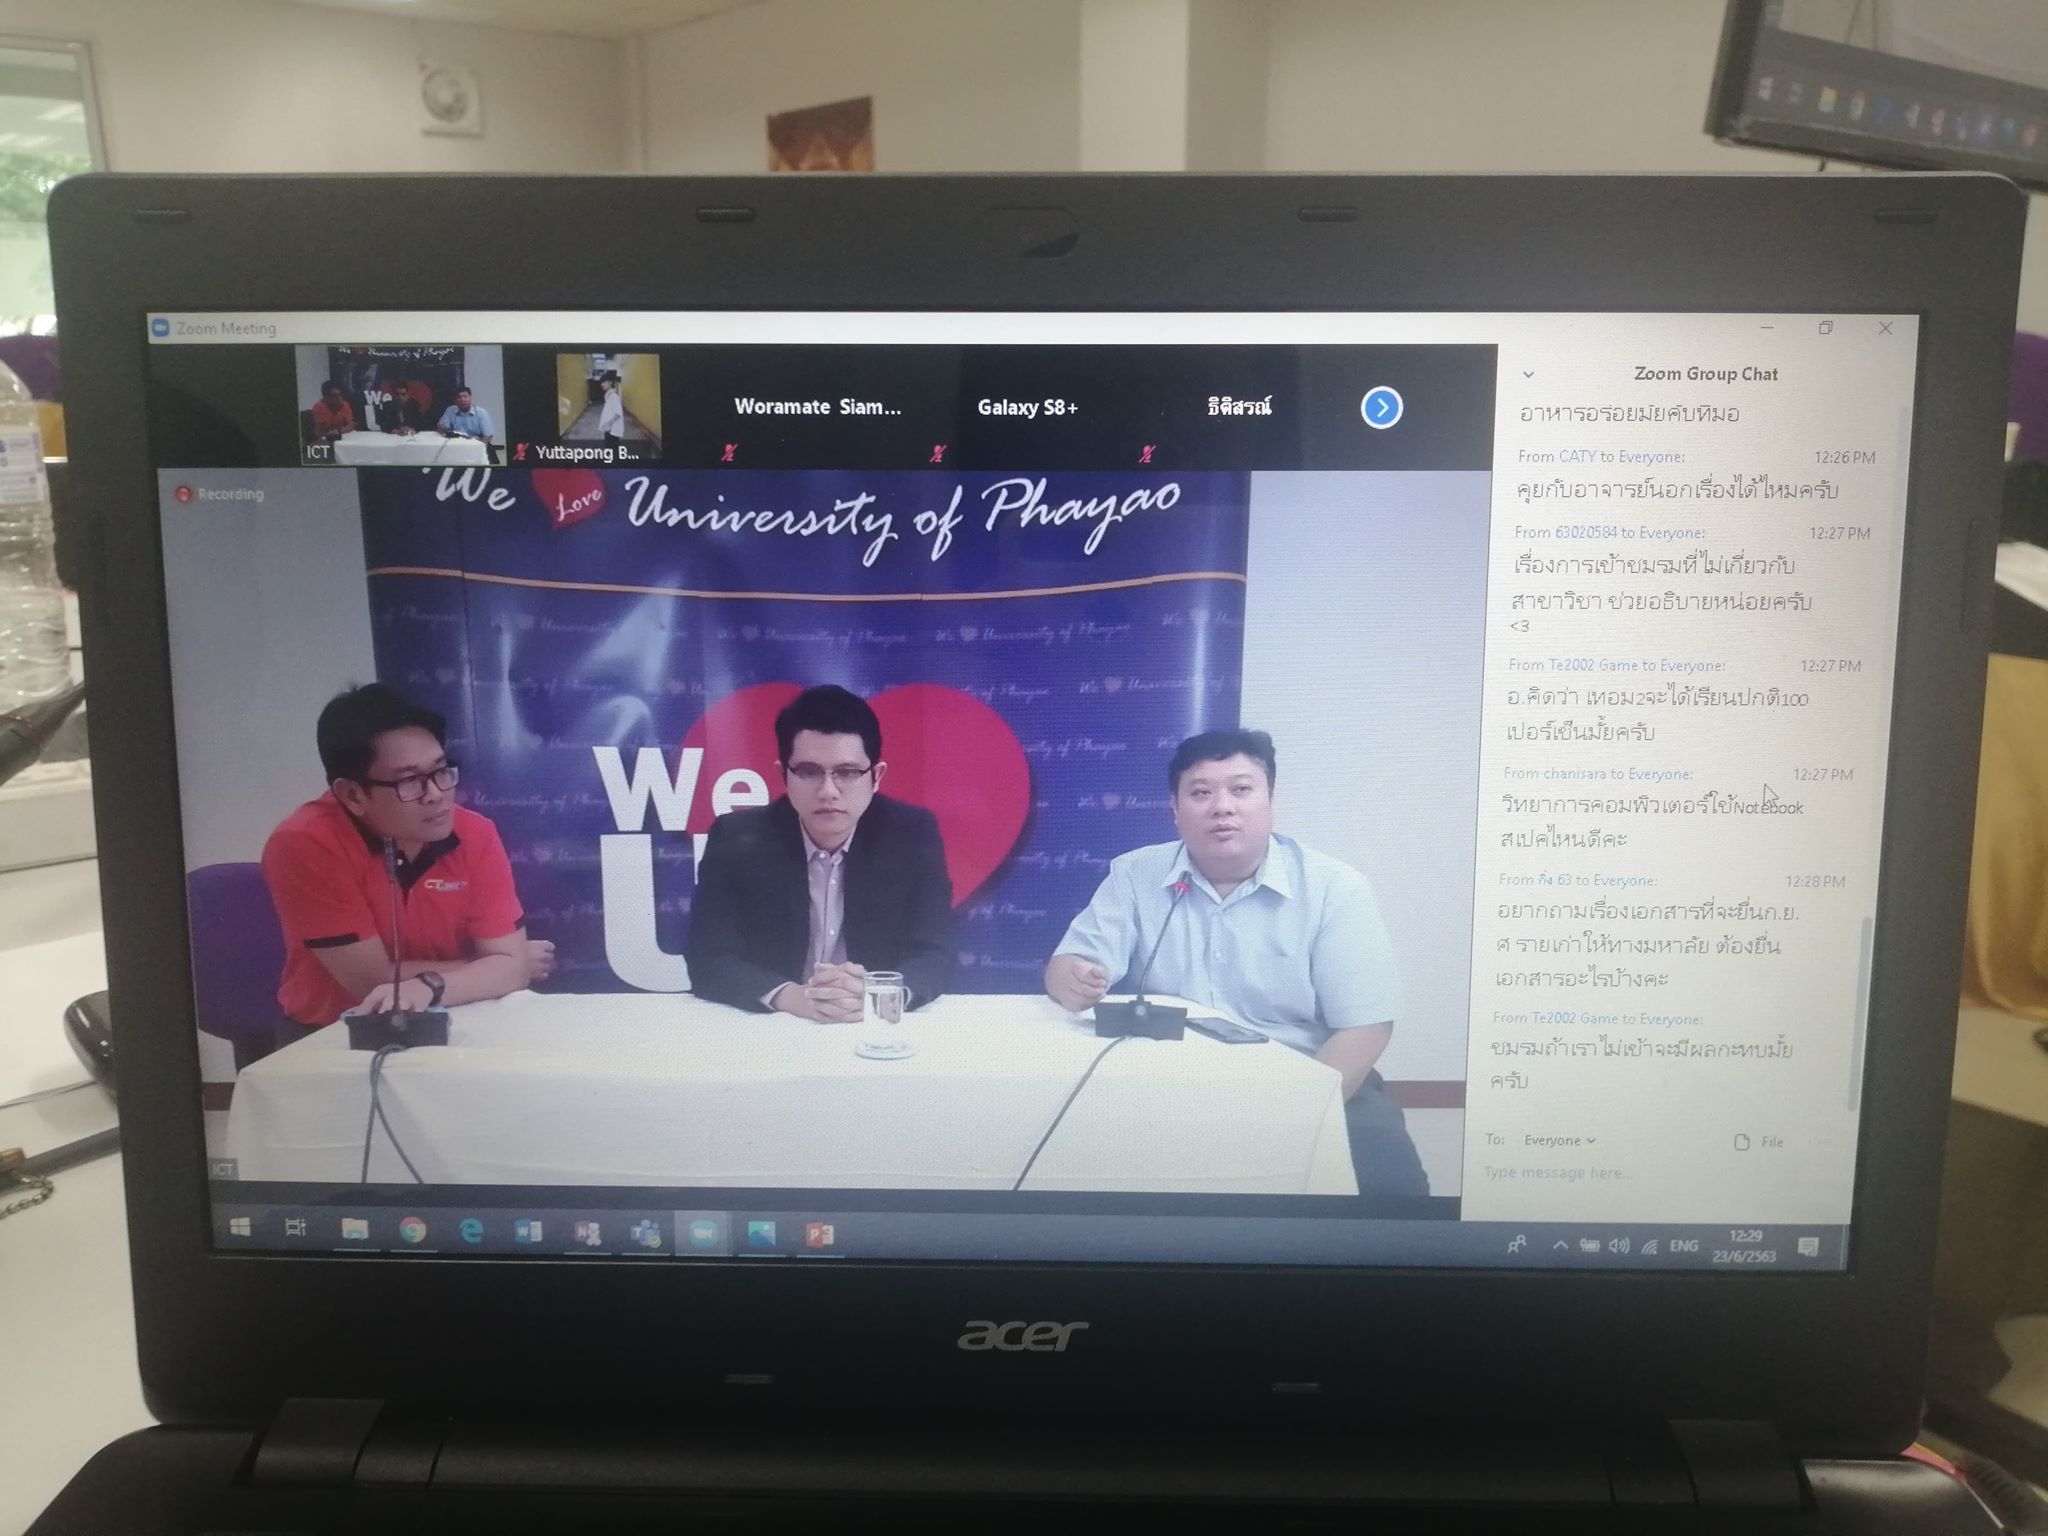Open Microsoft Teams from the taskbar
The height and width of the screenshot is (1536, 2048).
(645, 1234)
